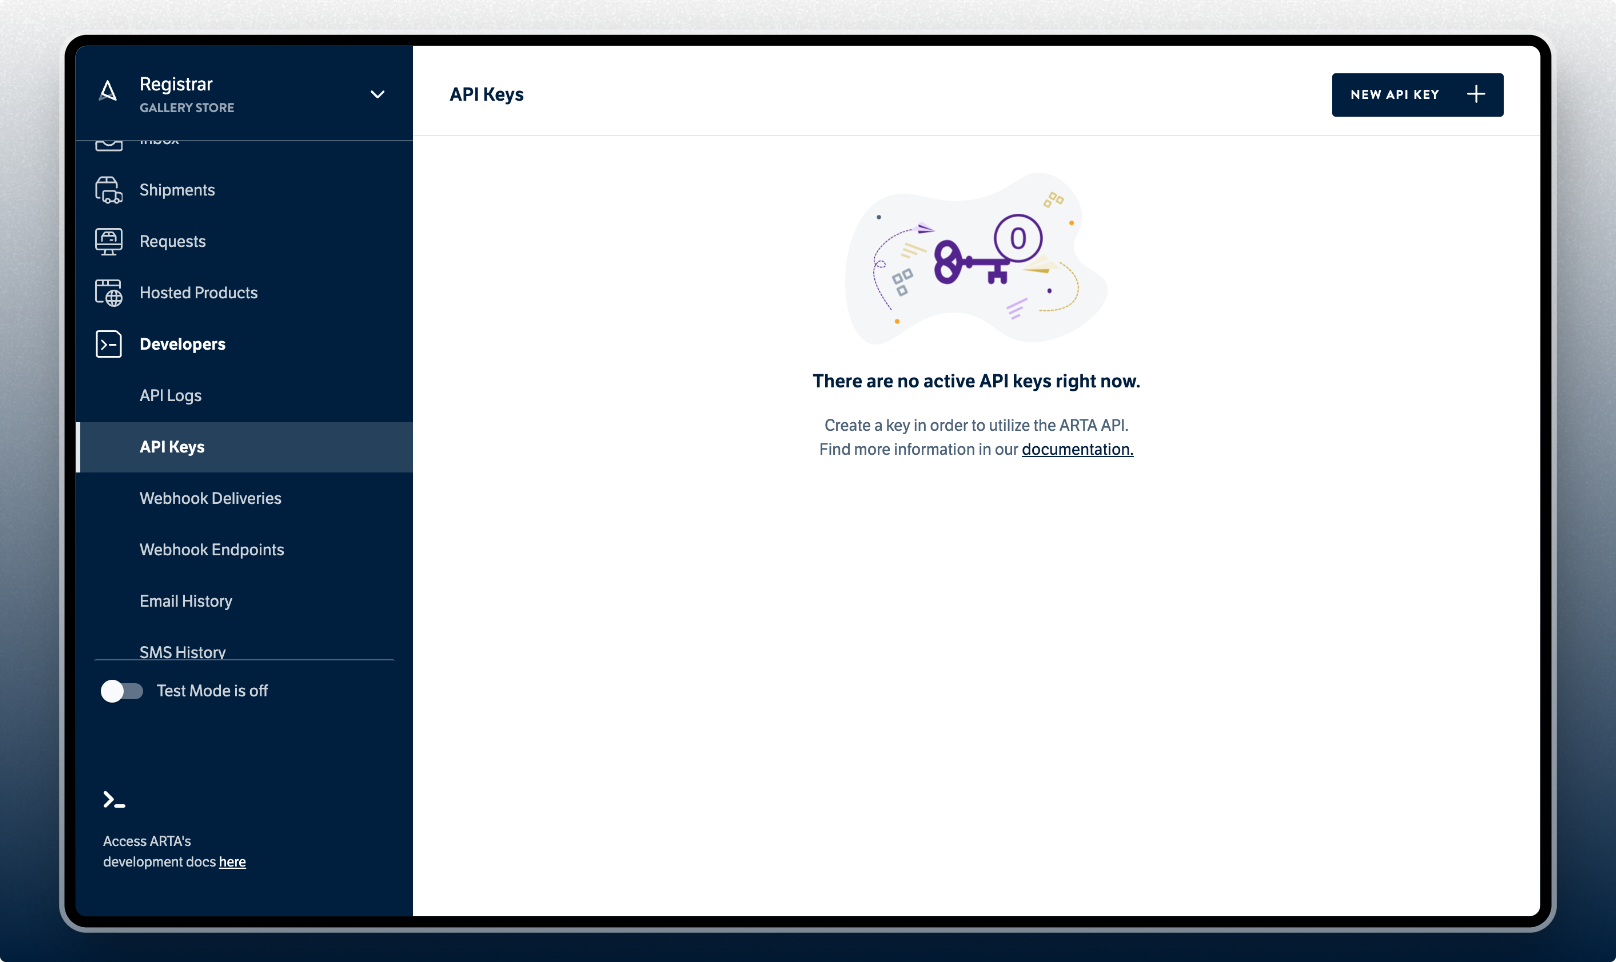Click the Developers terminal box icon

coord(109,344)
